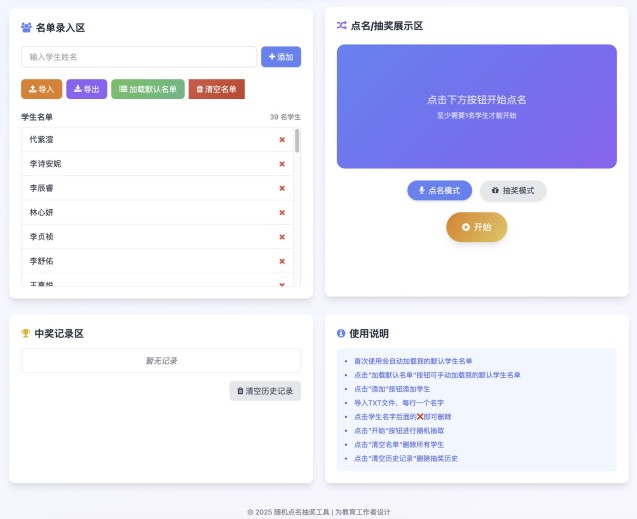The width and height of the screenshot is (637, 519).
Task: Switch to 点名模式 mode
Action: (439, 190)
